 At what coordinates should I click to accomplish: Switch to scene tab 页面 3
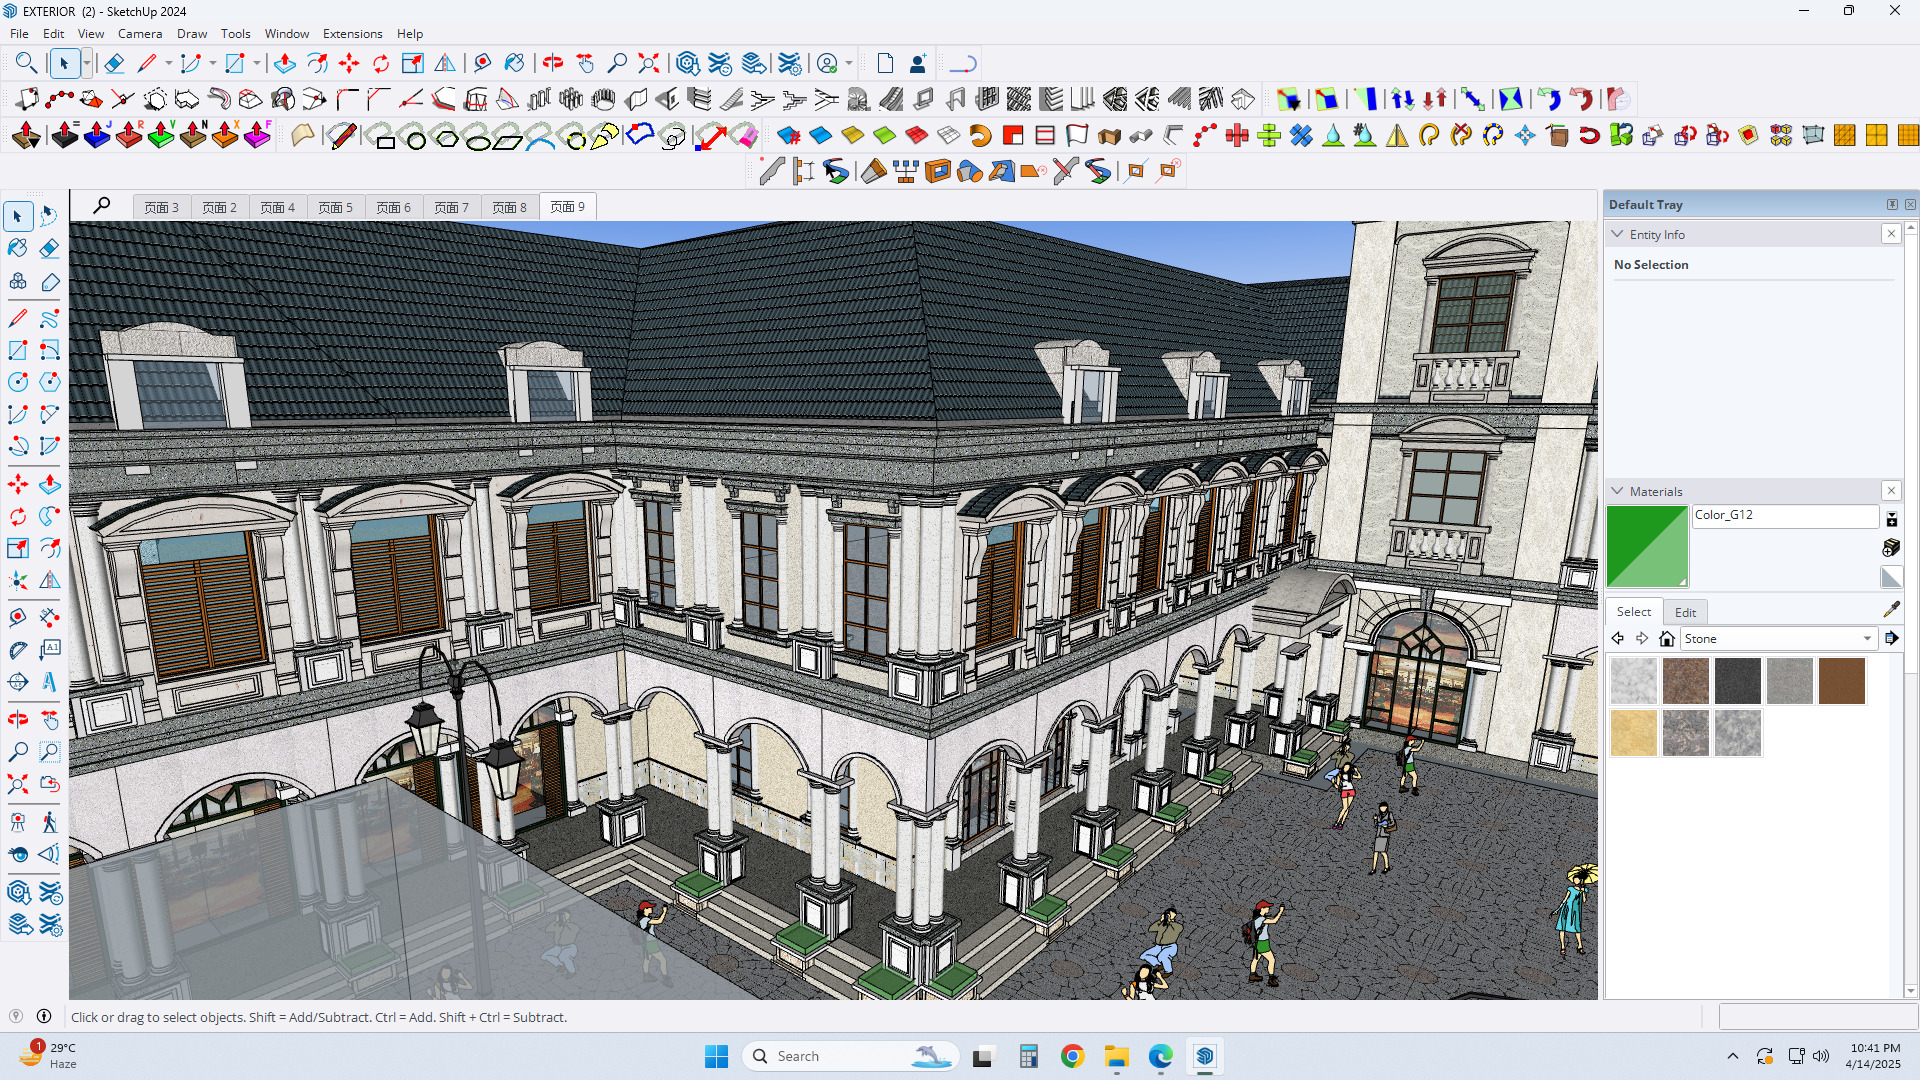[162, 207]
